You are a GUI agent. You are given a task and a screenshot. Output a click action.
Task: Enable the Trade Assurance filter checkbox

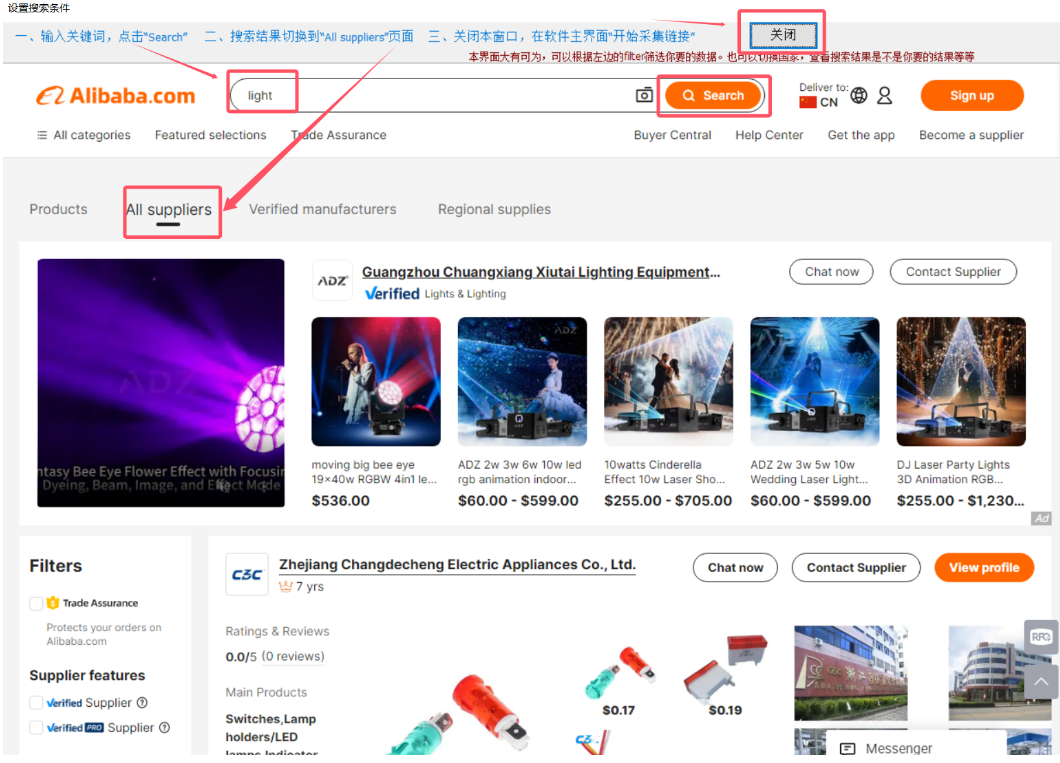click(37, 604)
